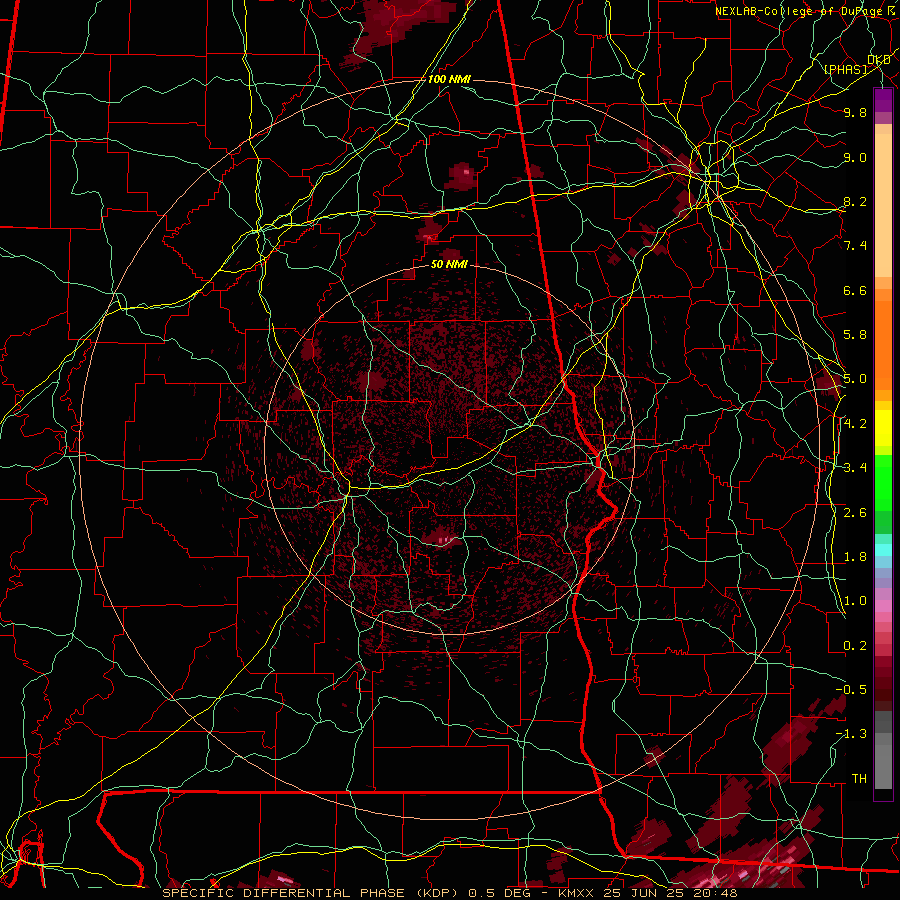The width and height of the screenshot is (900, 900).
Task: Click the DKD product label above the scale
Action: tap(879, 60)
